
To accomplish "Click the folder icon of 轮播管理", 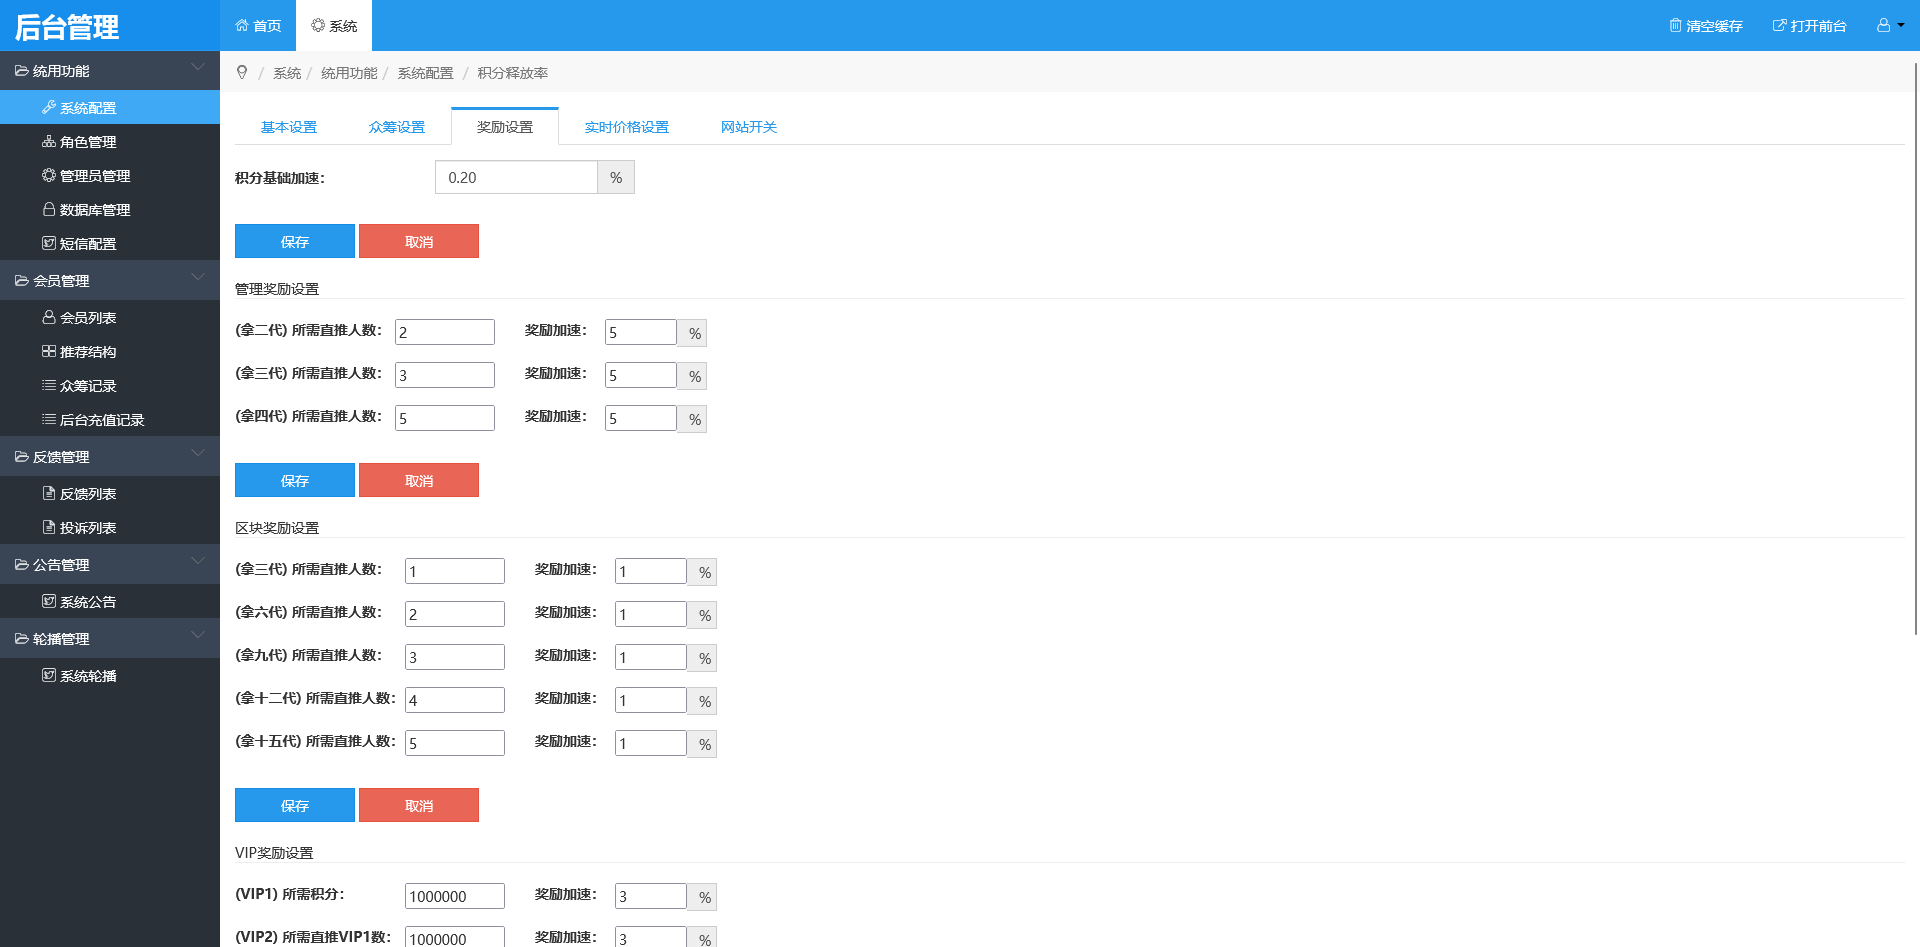I will coord(21,639).
